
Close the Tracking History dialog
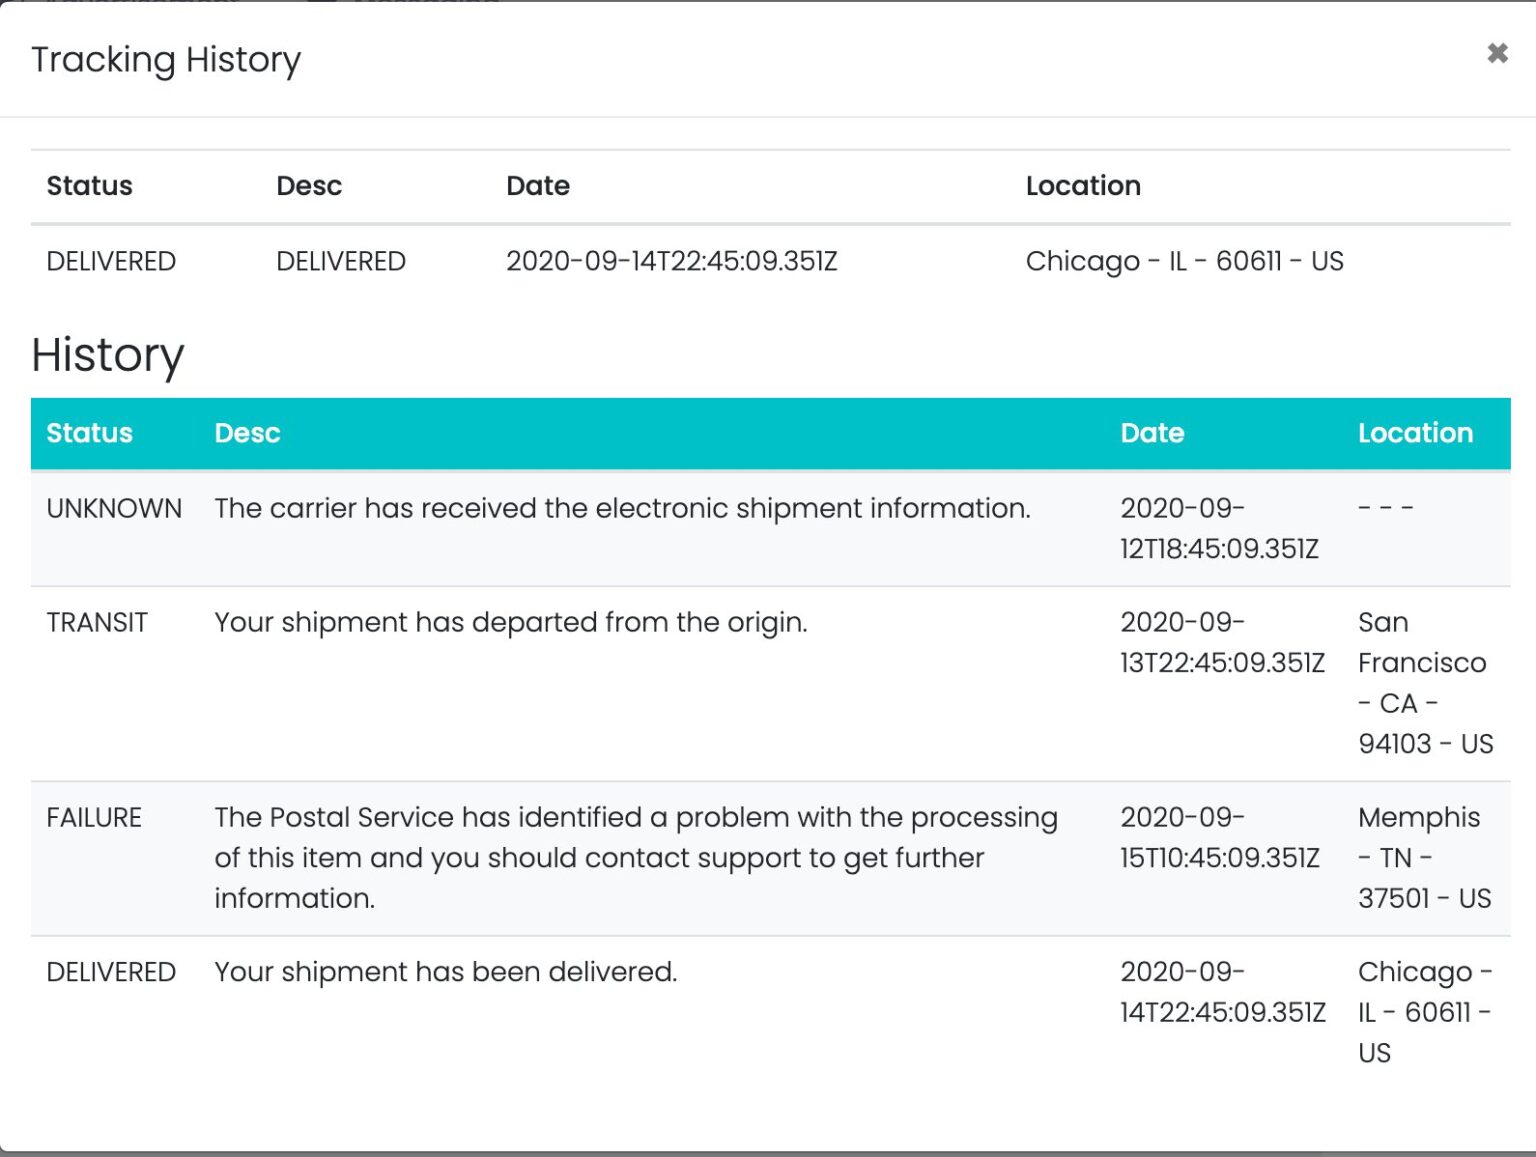(x=1496, y=54)
